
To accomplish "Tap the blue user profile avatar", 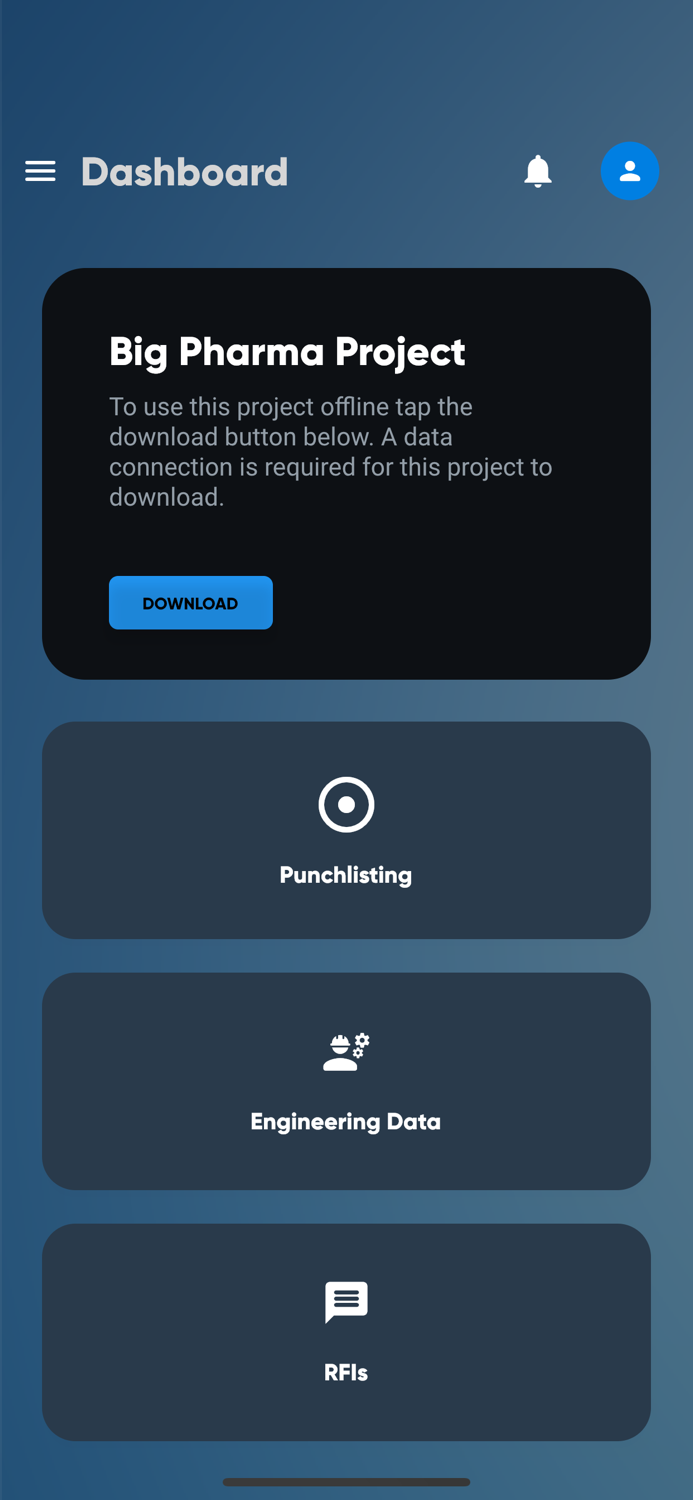I will tap(630, 171).
